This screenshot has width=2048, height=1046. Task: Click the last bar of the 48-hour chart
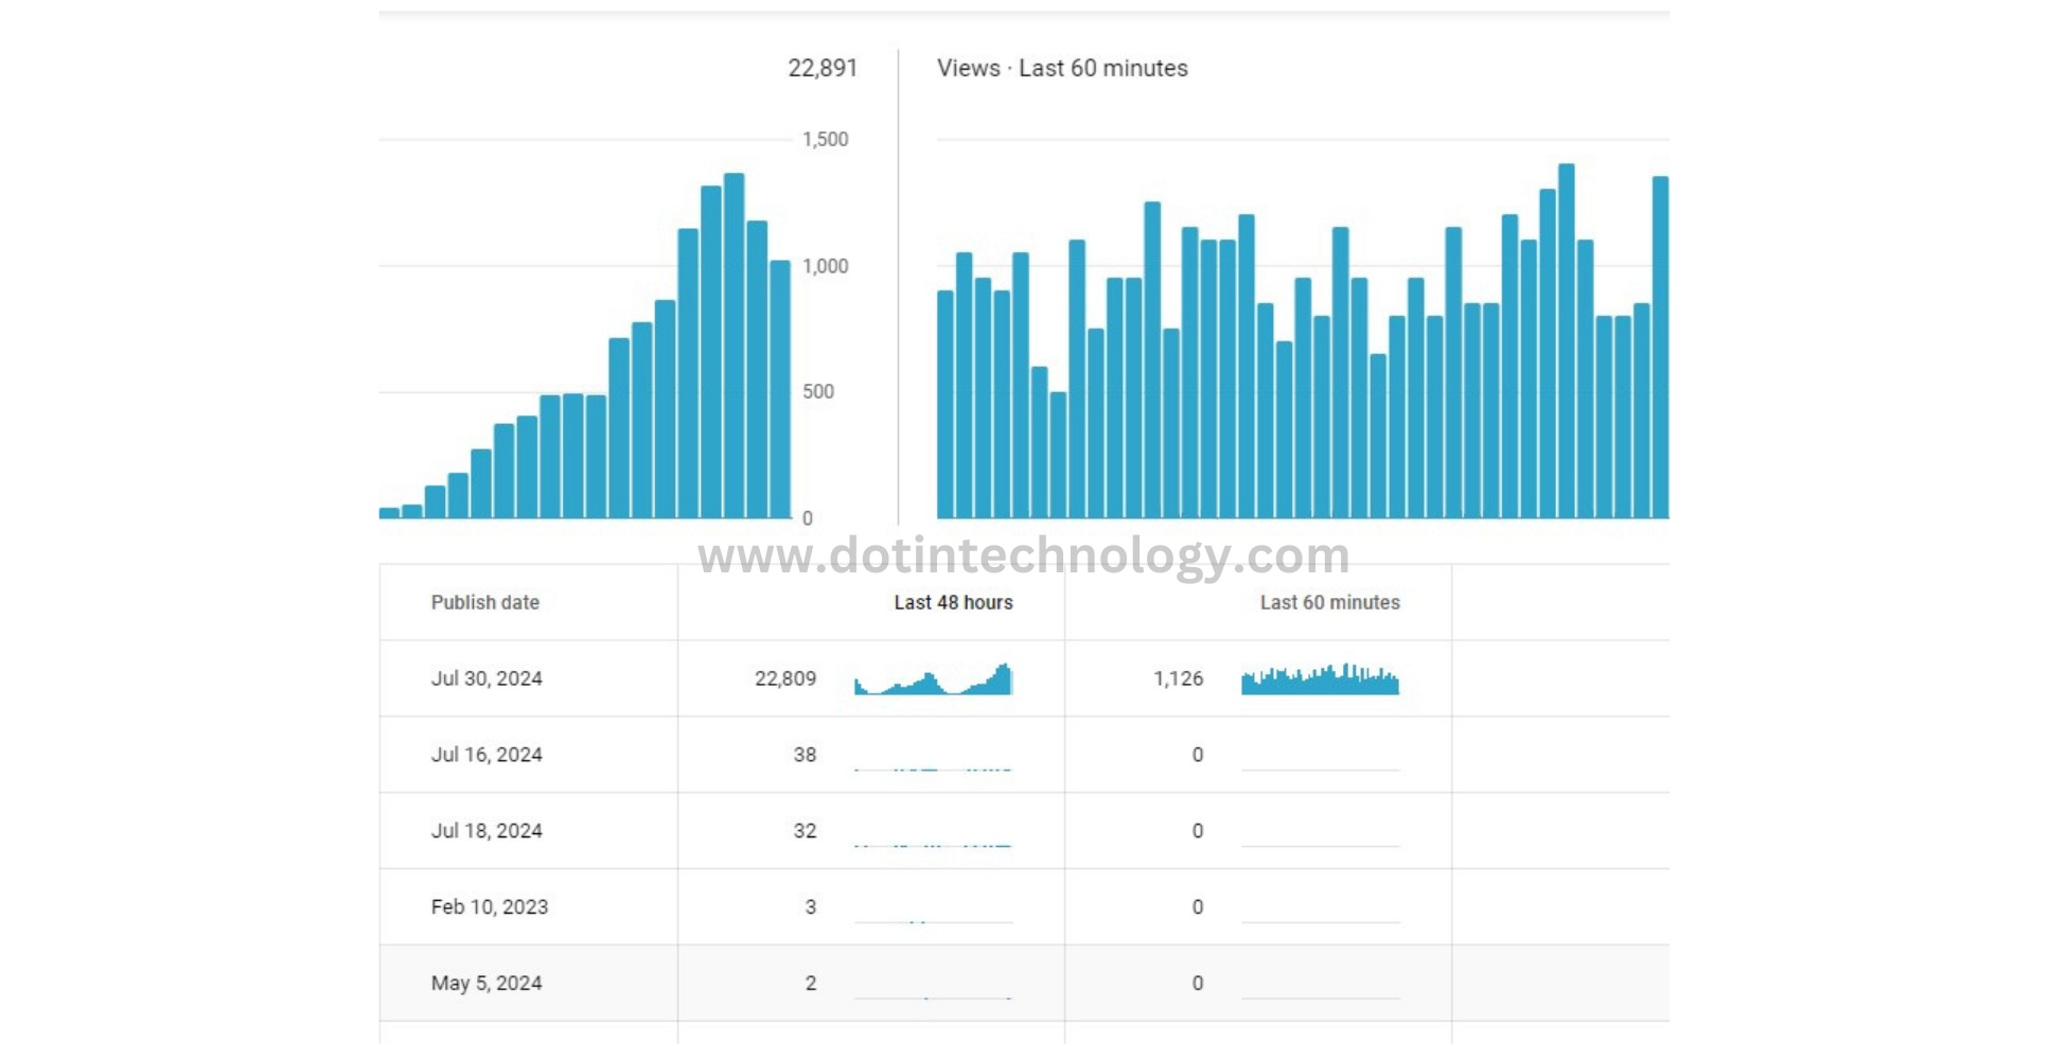coord(780,389)
